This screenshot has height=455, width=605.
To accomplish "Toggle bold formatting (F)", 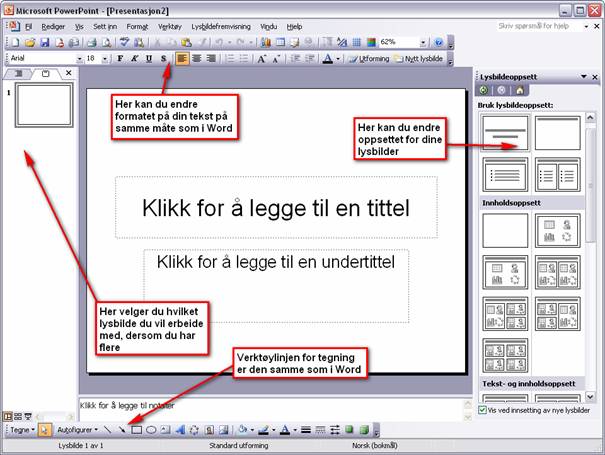I will (x=120, y=59).
